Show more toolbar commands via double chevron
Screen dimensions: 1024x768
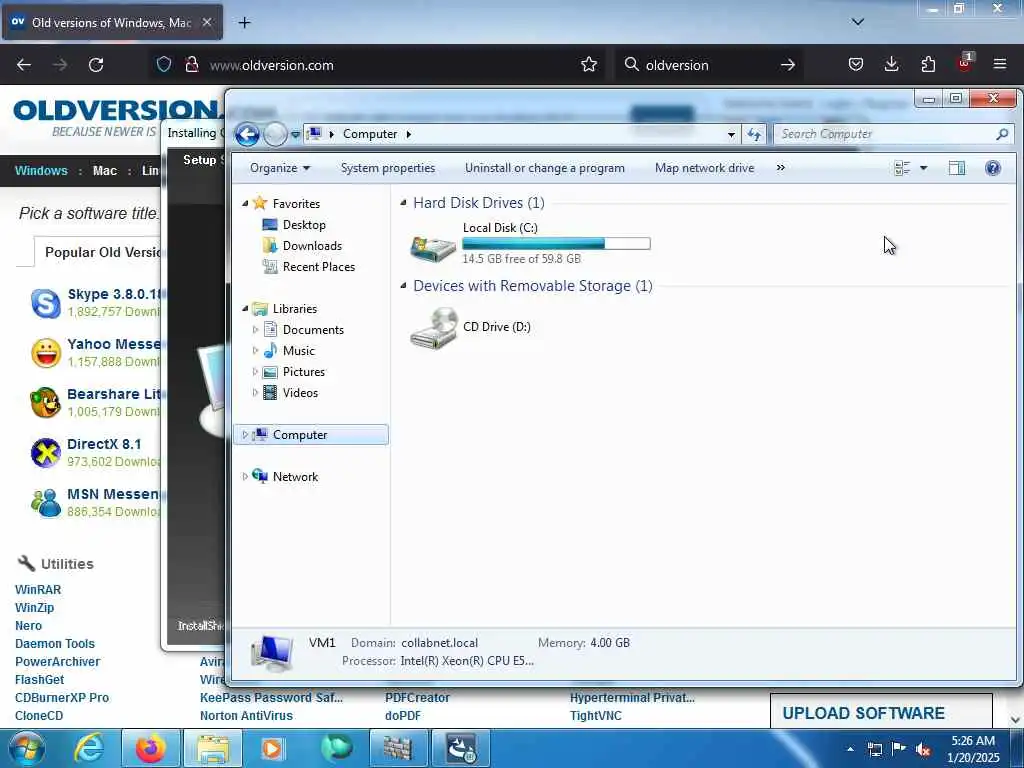780,168
